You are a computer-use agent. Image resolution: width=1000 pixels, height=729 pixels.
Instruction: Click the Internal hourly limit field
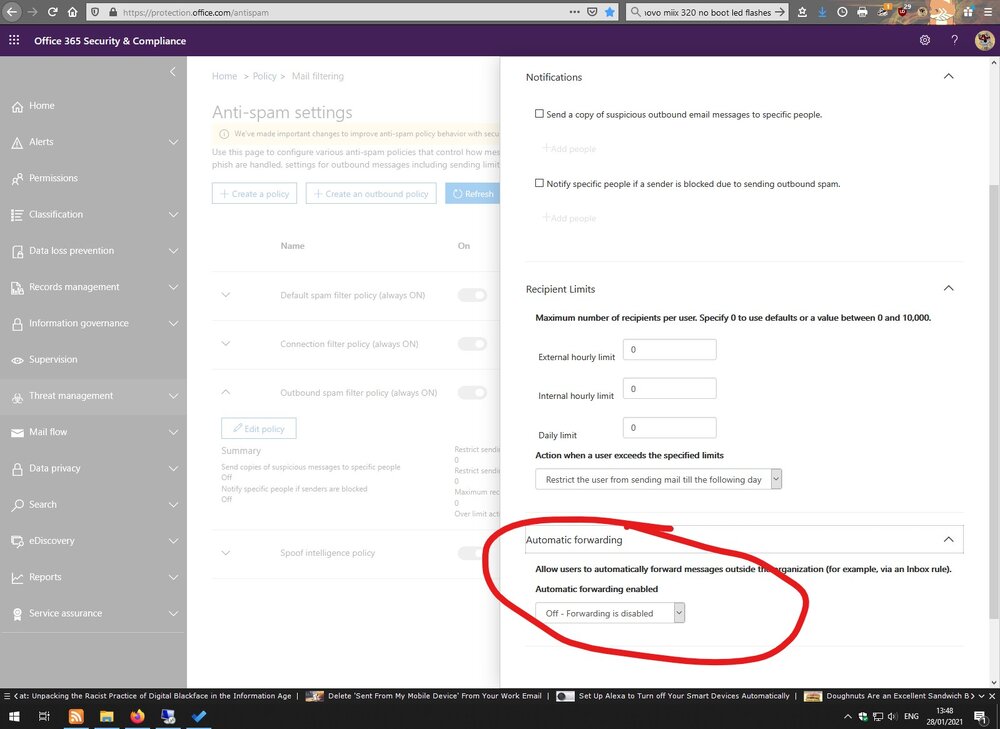point(670,388)
